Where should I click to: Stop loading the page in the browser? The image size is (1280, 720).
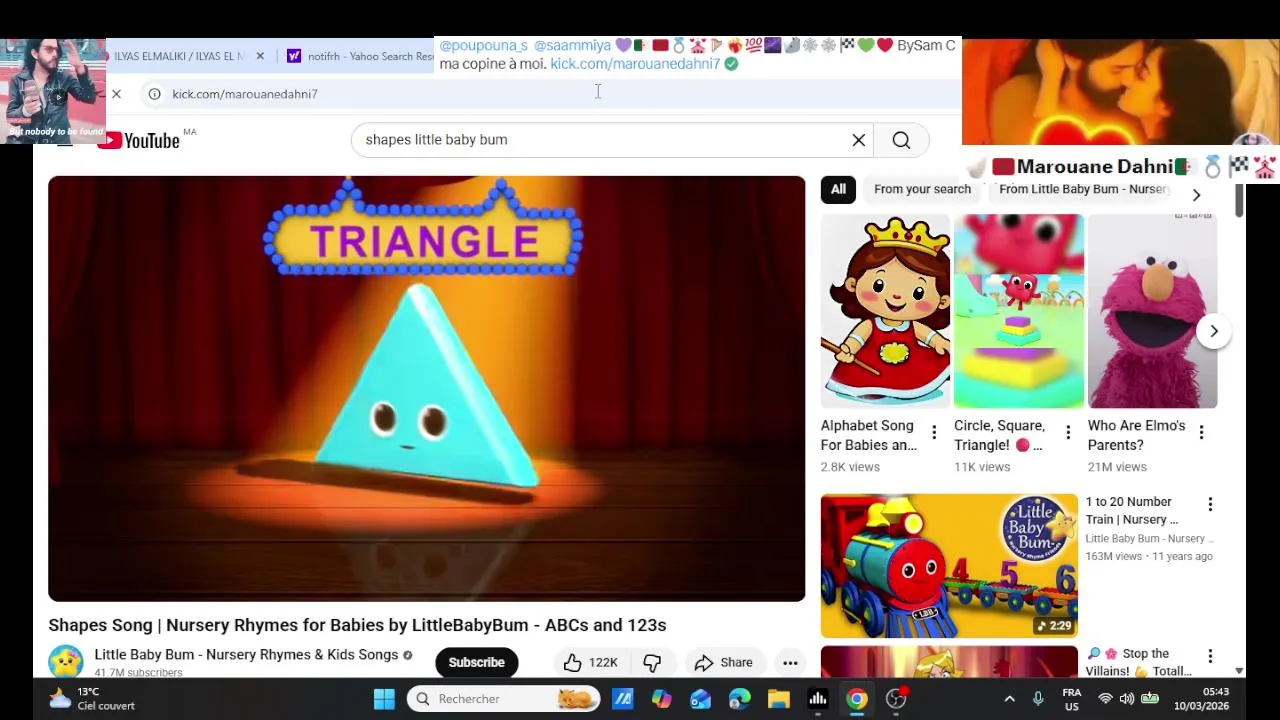pyautogui.click(x=116, y=94)
